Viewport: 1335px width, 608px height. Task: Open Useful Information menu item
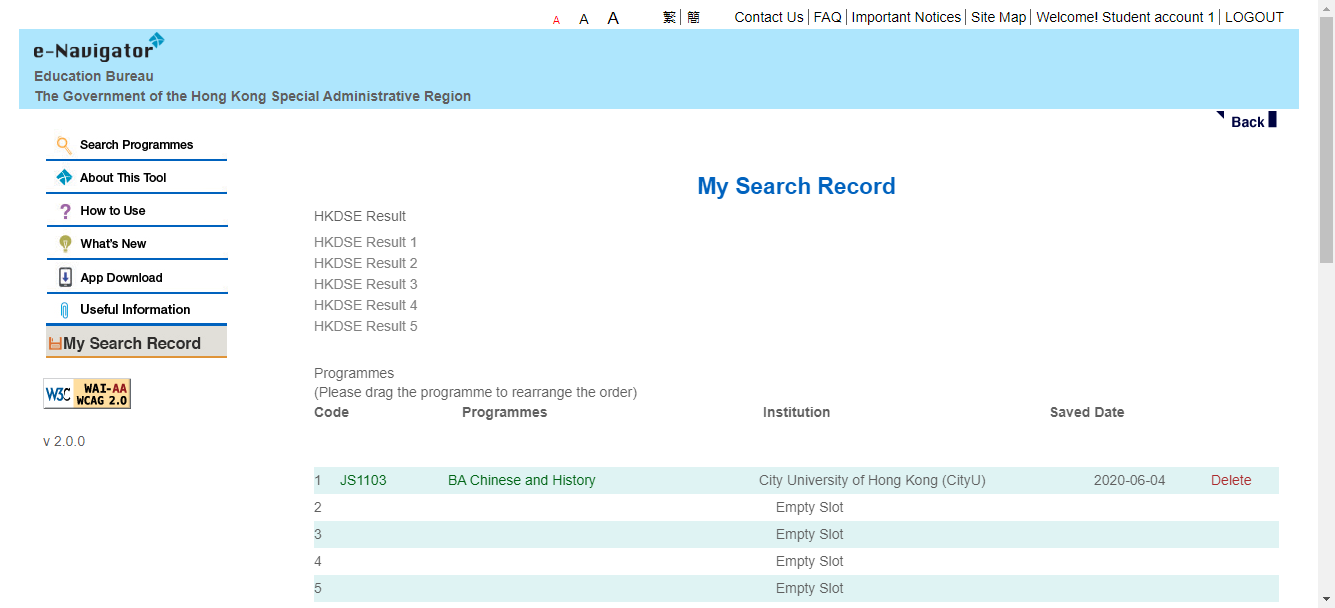pos(135,309)
